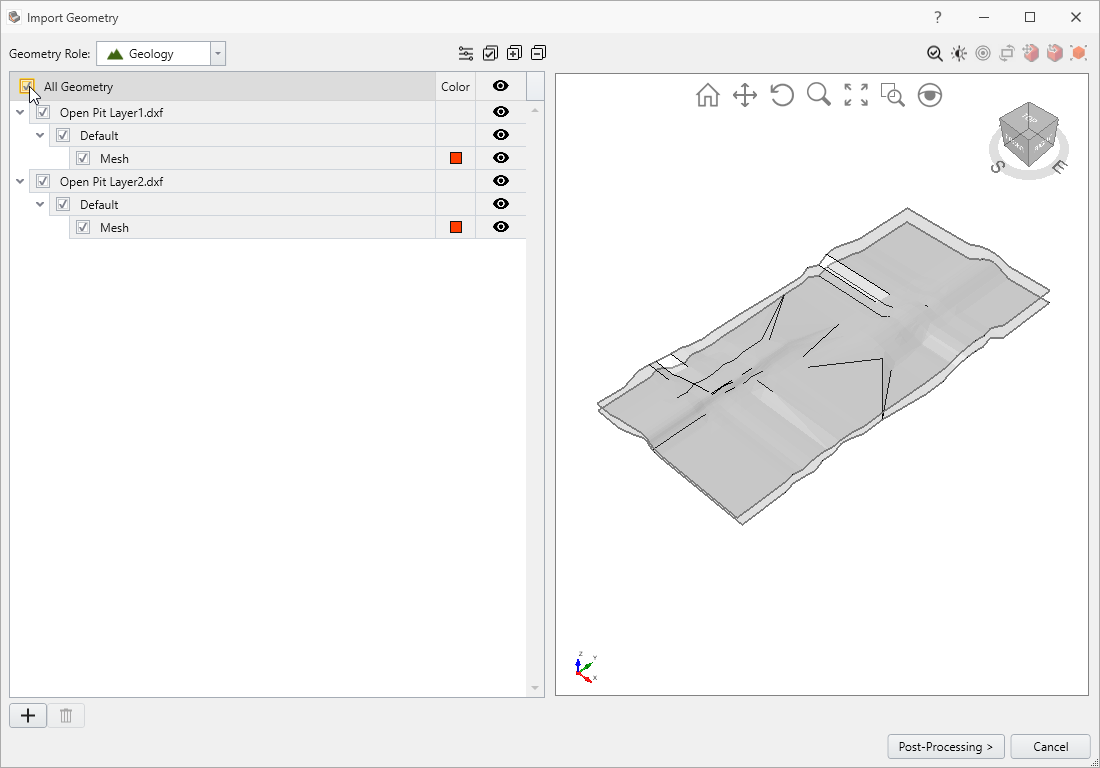Click the concentric circles target icon
This screenshot has width=1100, height=768.
pos(983,53)
